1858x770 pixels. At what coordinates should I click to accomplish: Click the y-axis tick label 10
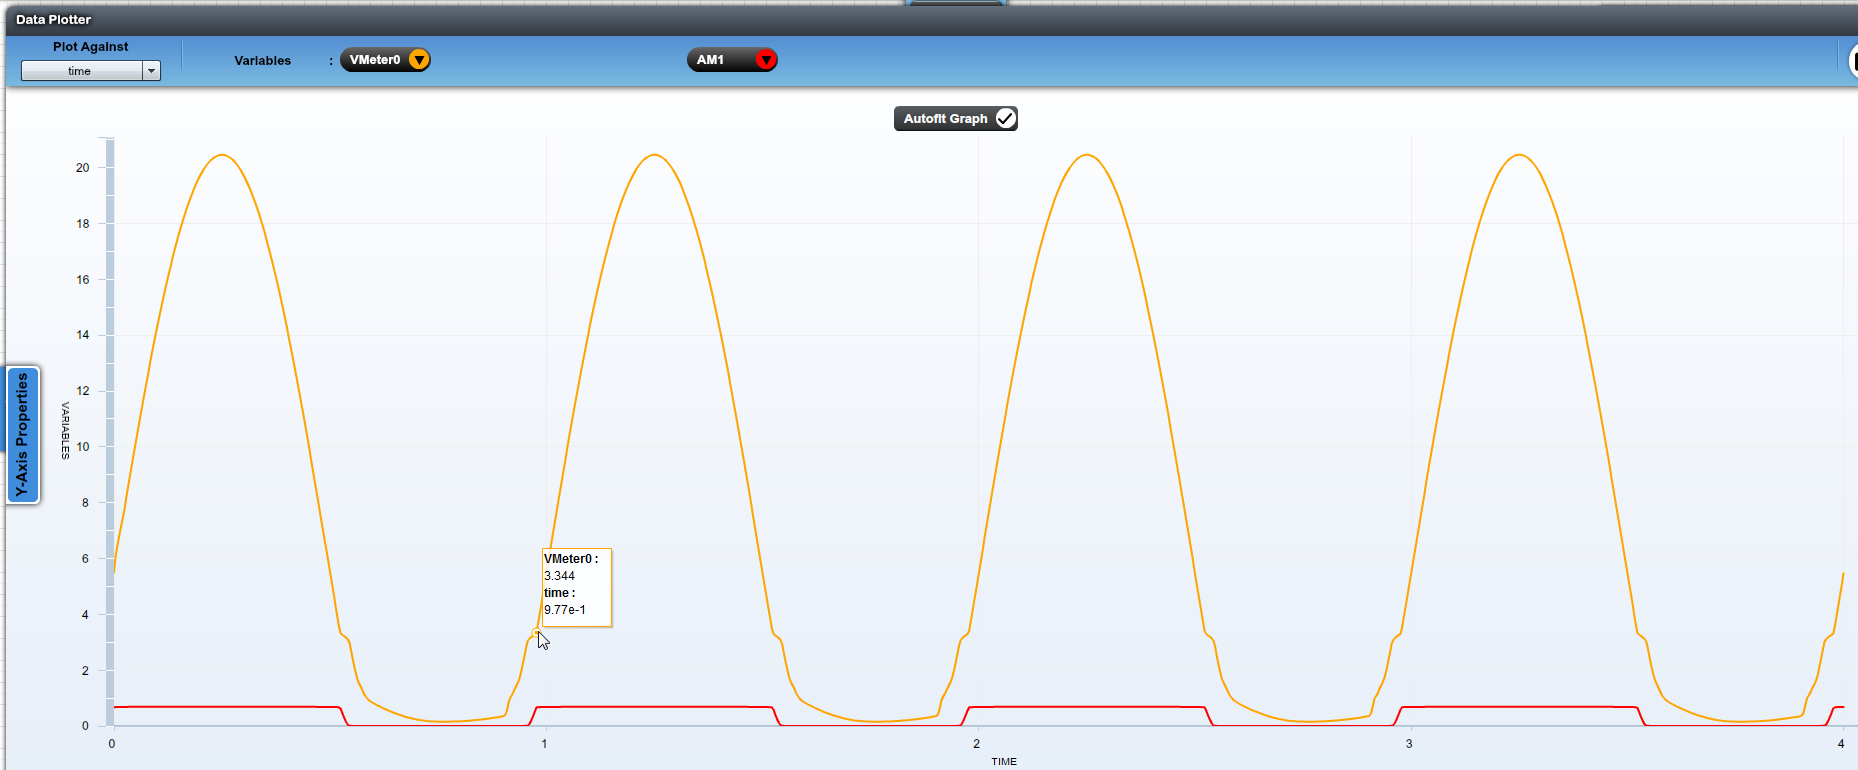pos(82,447)
